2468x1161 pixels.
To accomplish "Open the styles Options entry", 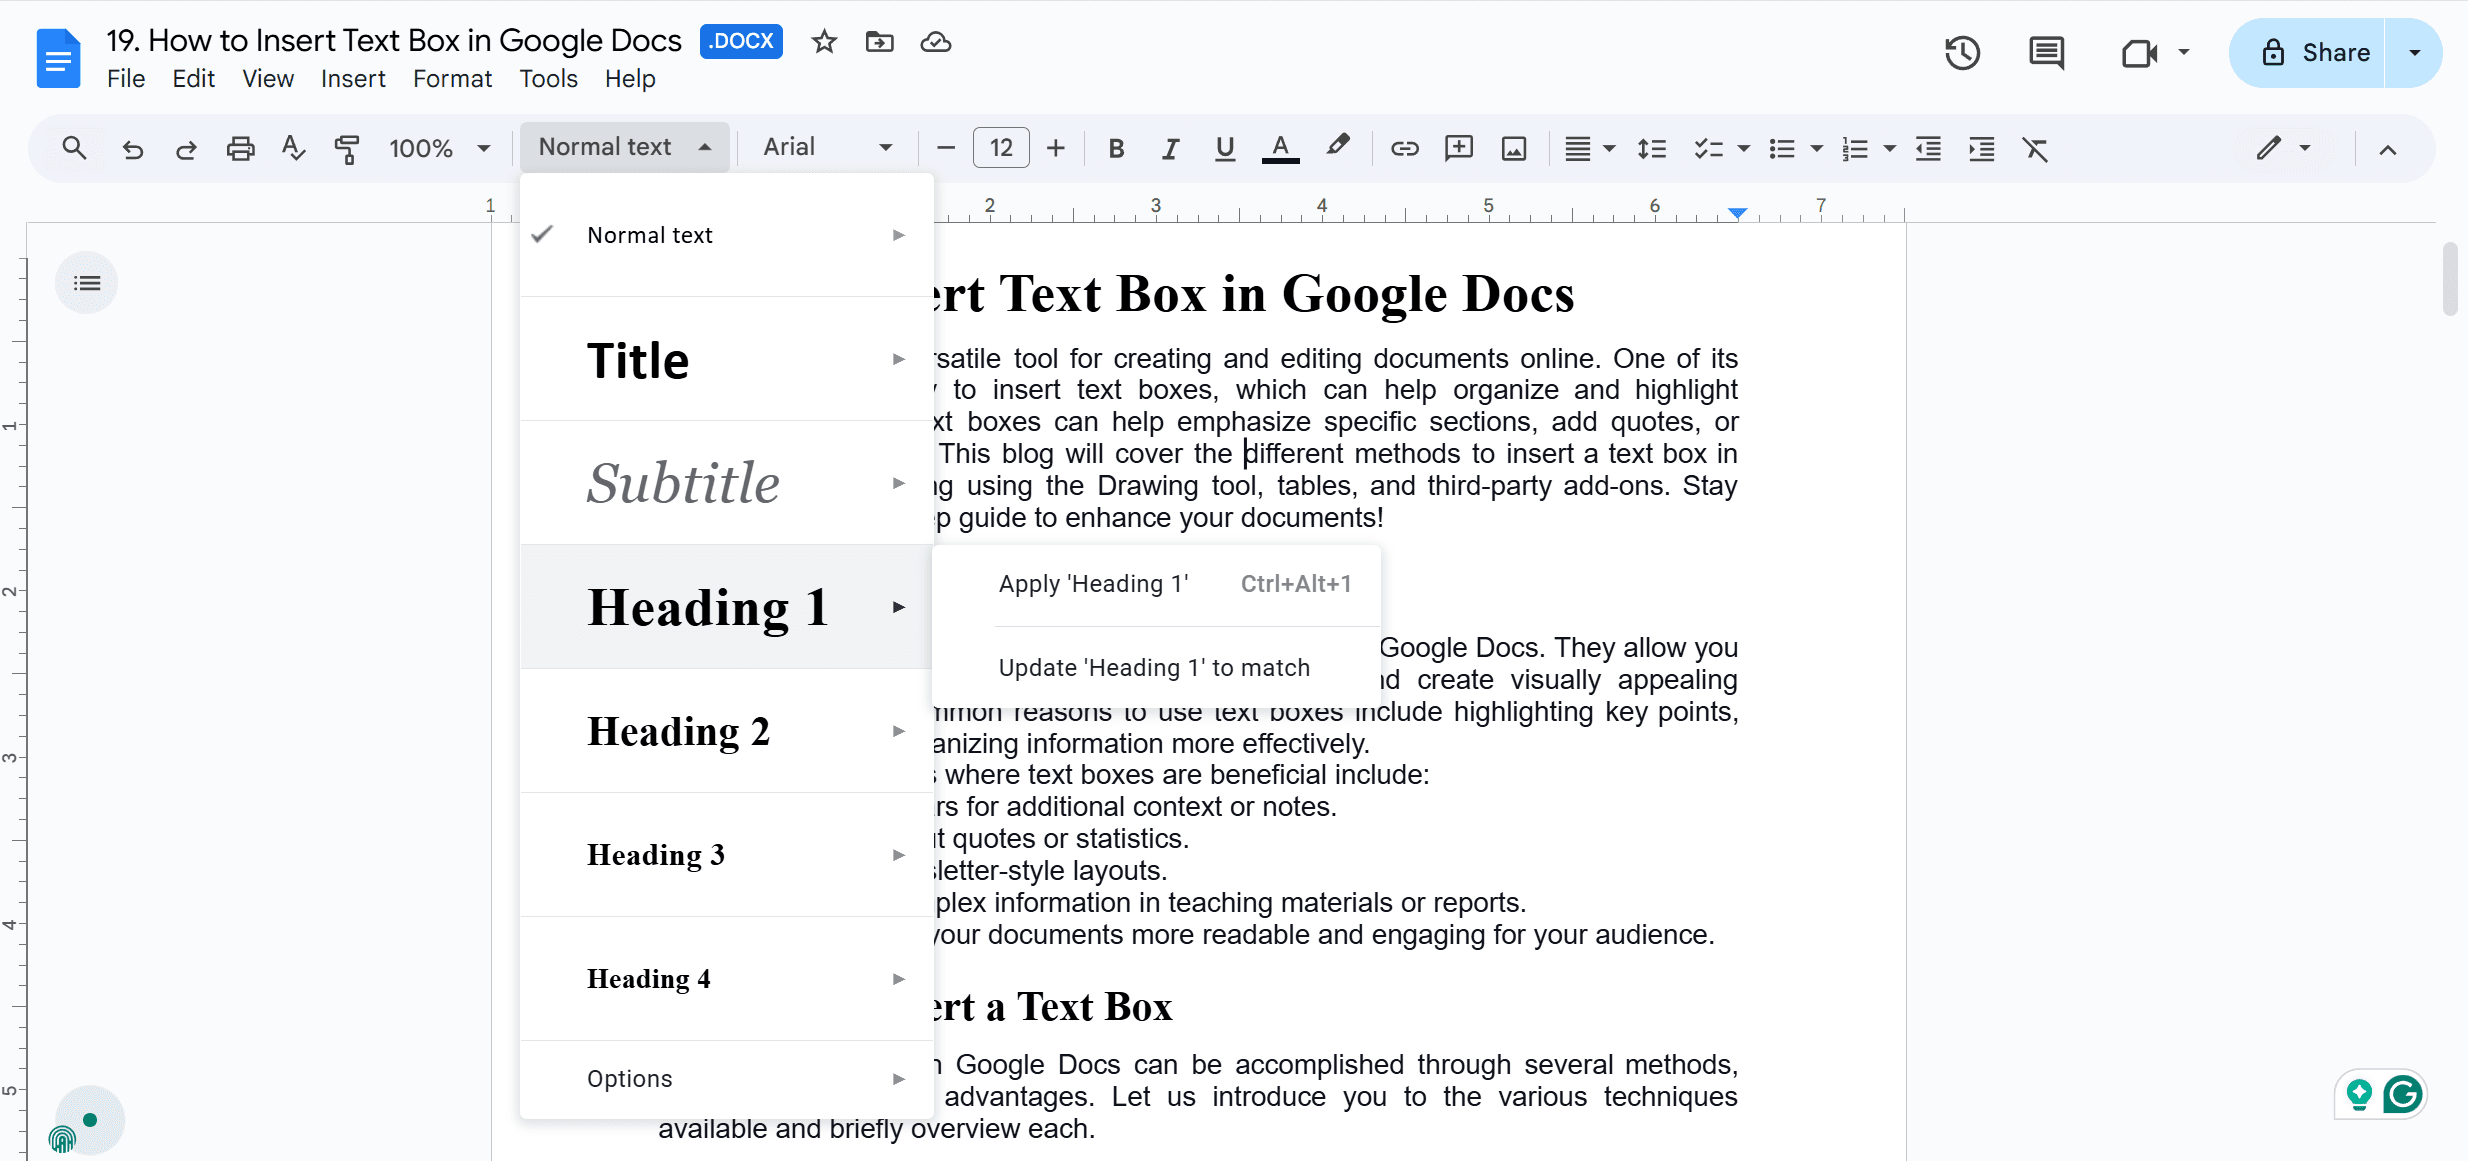I will 727,1079.
